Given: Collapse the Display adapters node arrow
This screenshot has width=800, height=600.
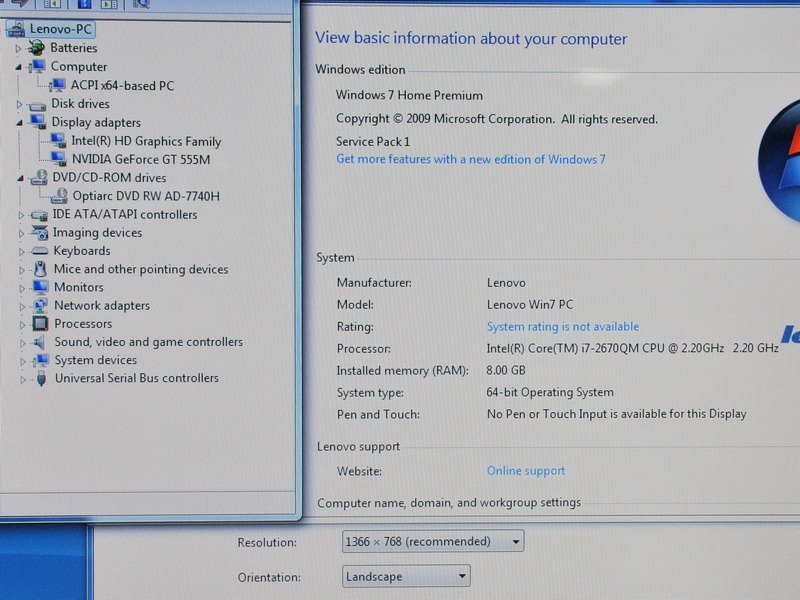Looking at the screenshot, I should (x=19, y=122).
